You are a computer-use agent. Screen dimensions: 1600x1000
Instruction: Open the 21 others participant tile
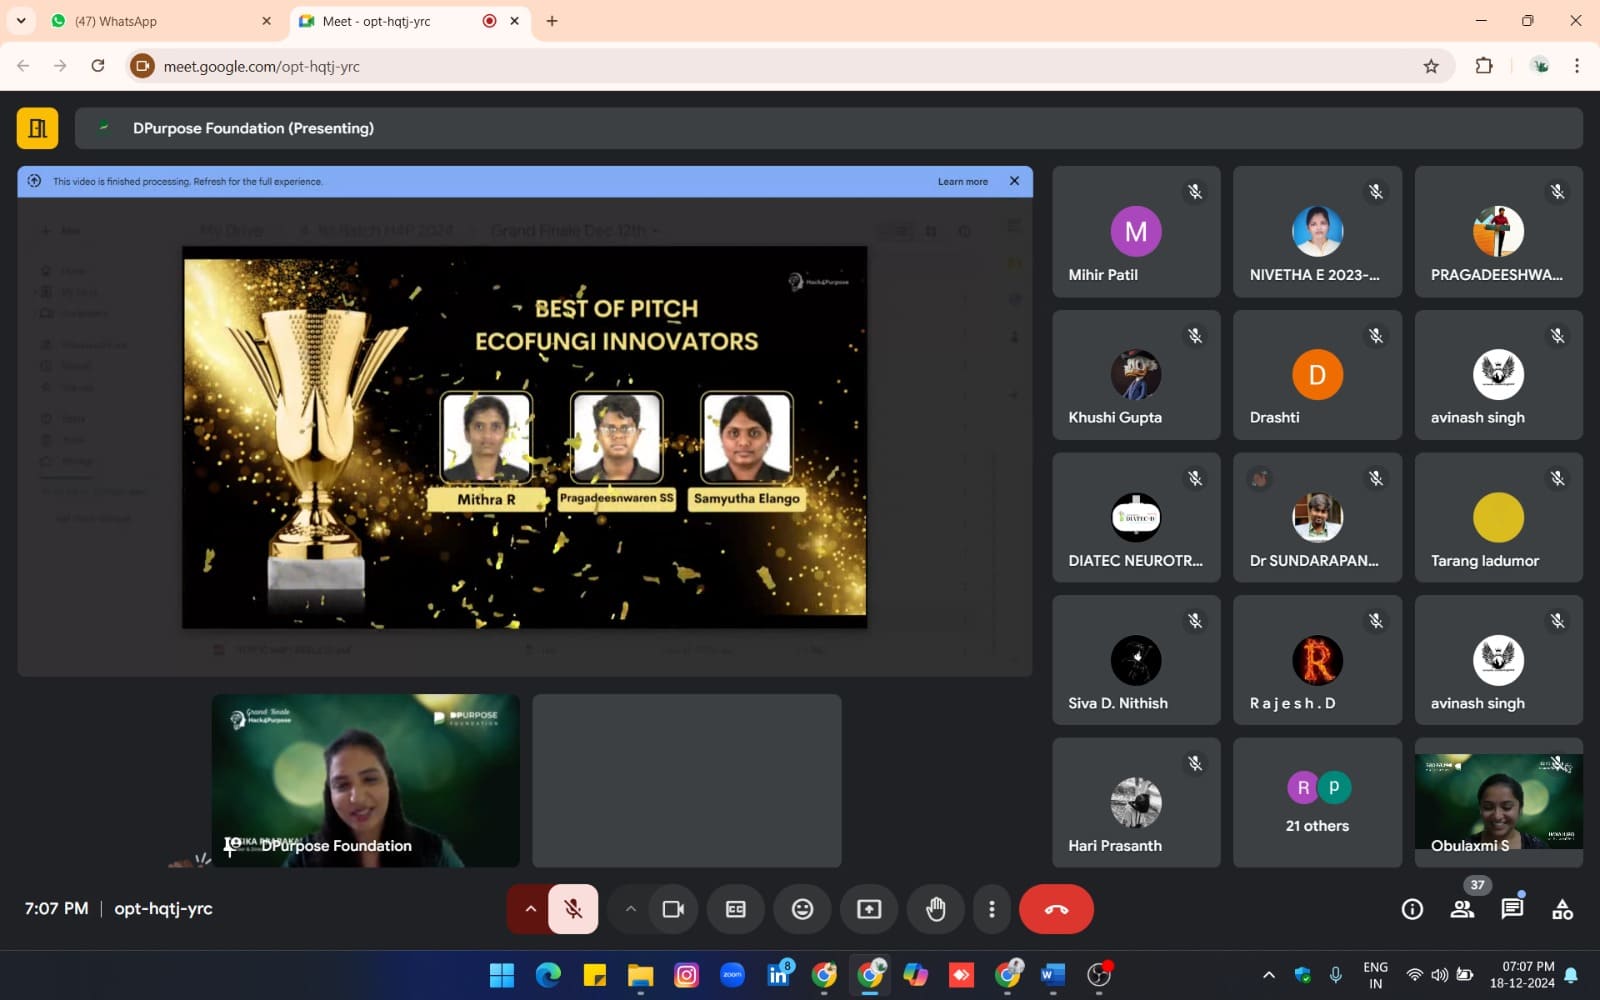tap(1317, 803)
